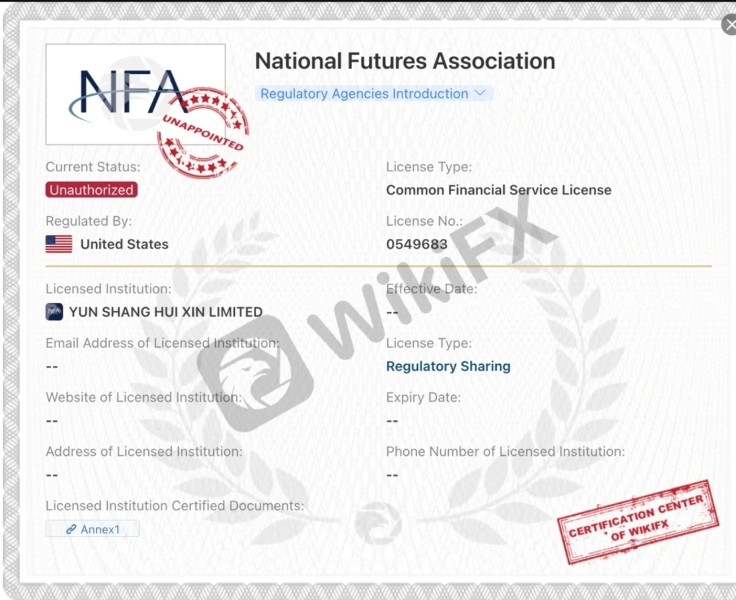Click the Expiry Date label
736x600 pixels.
(423, 397)
